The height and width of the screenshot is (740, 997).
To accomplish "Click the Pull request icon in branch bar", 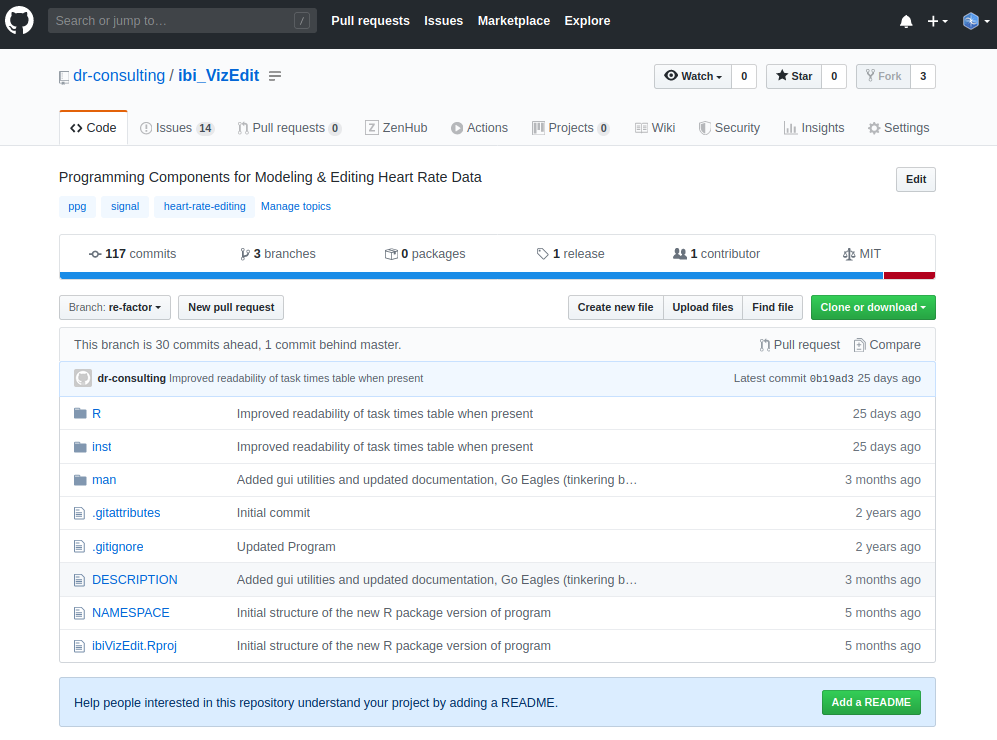I will (x=764, y=345).
